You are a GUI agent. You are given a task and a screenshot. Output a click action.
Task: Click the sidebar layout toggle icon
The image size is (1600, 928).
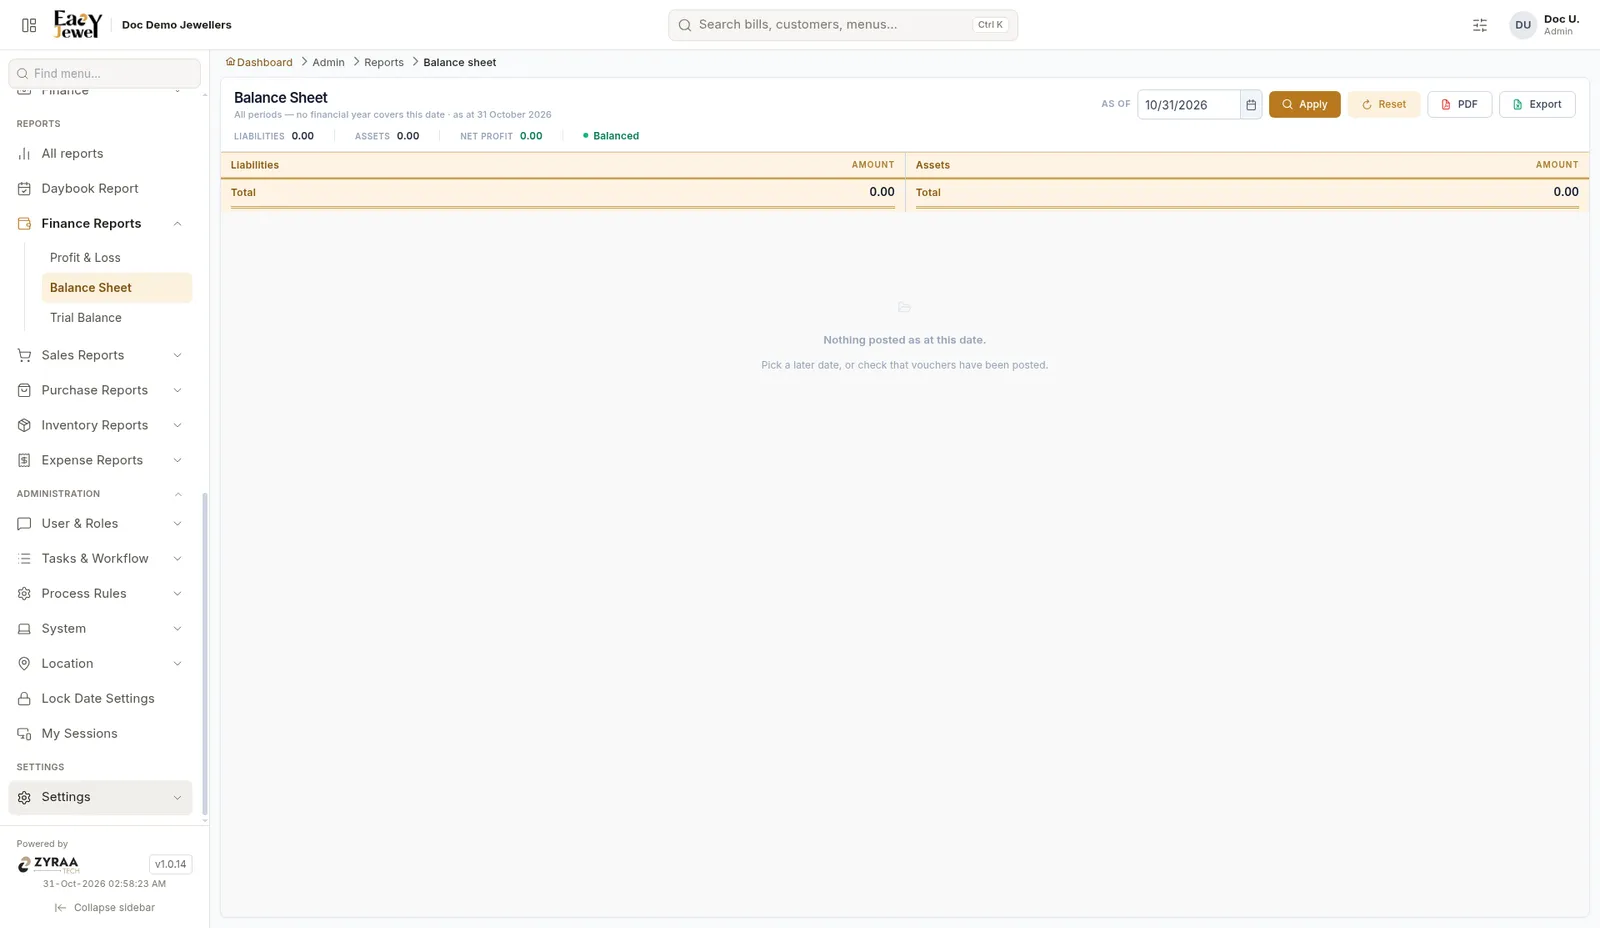click(29, 25)
